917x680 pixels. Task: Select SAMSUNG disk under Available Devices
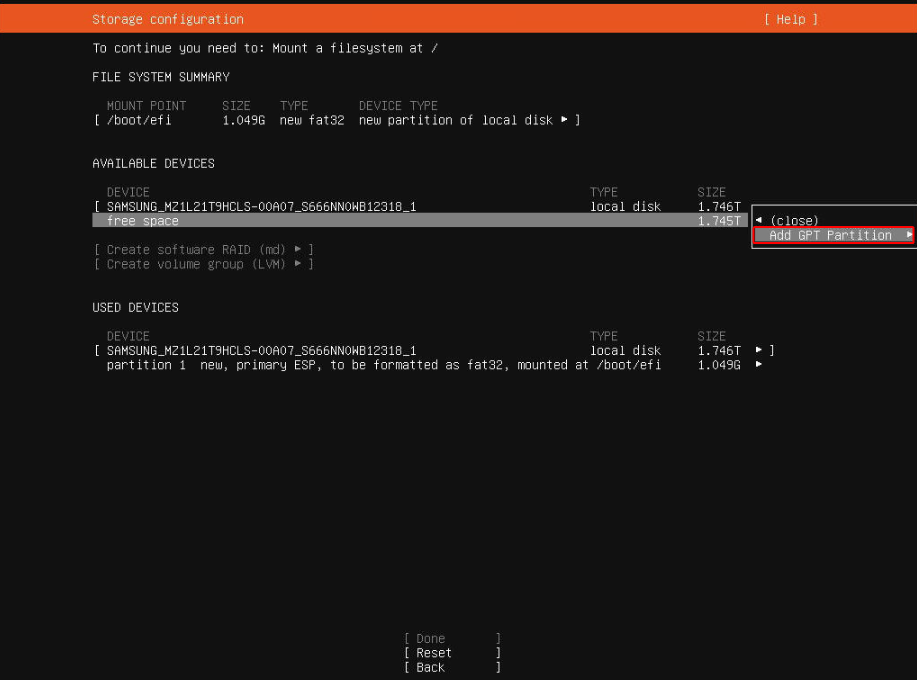(261, 207)
